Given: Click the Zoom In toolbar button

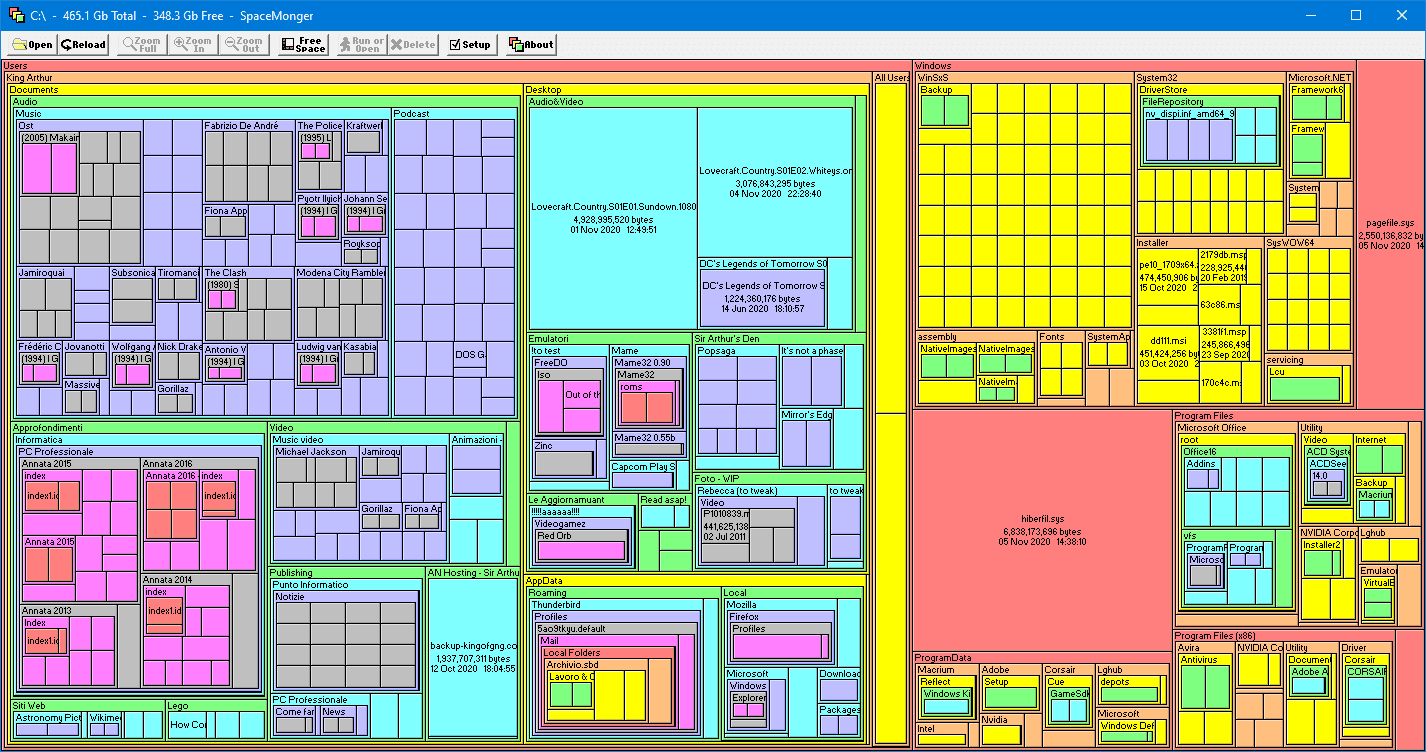Looking at the screenshot, I should tap(192, 44).
